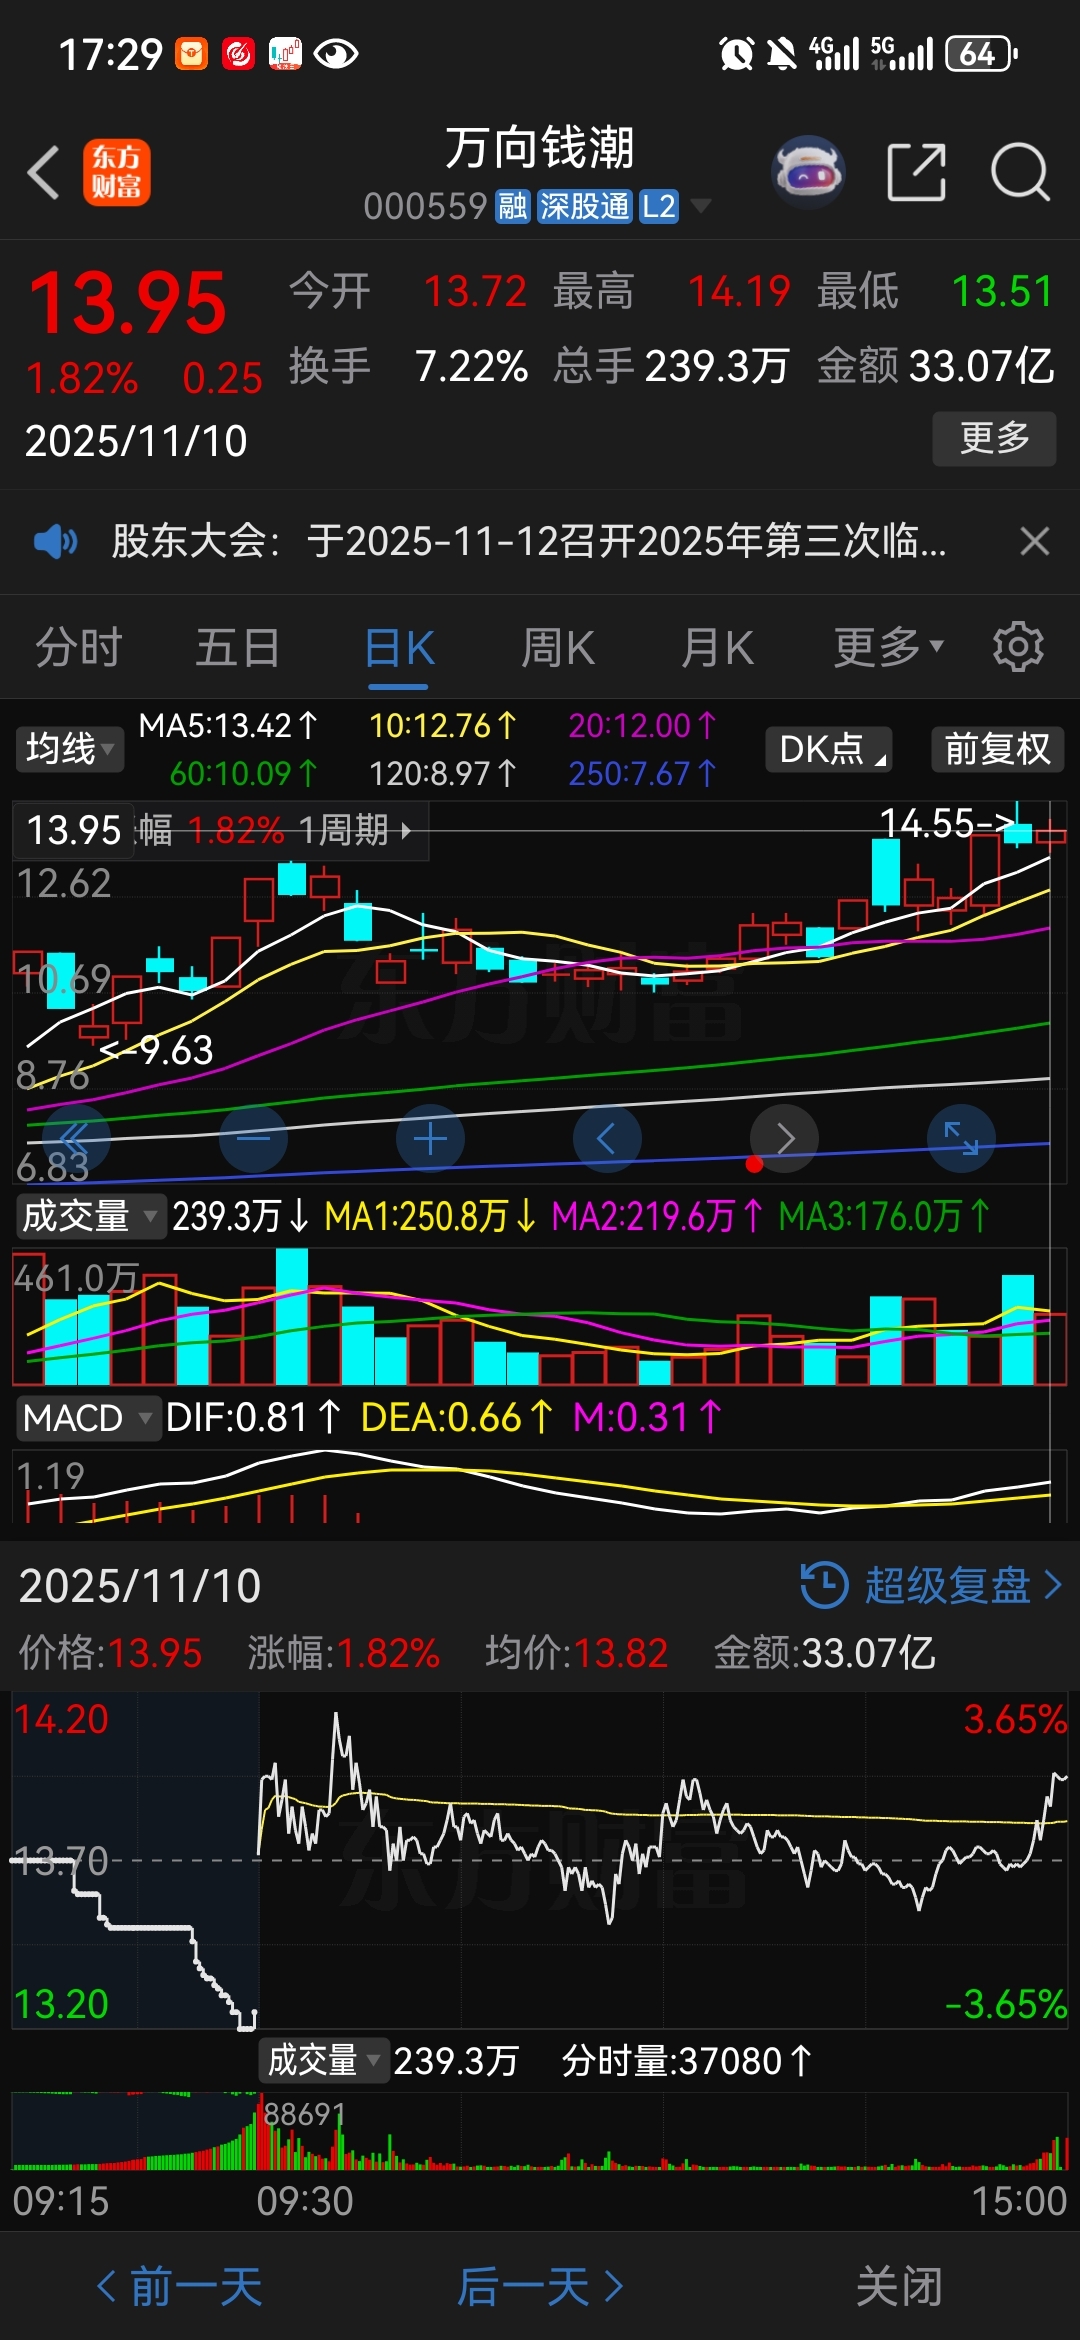Zoom in chart with plus button
The height and width of the screenshot is (2340, 1080).
pos(430,1138)
